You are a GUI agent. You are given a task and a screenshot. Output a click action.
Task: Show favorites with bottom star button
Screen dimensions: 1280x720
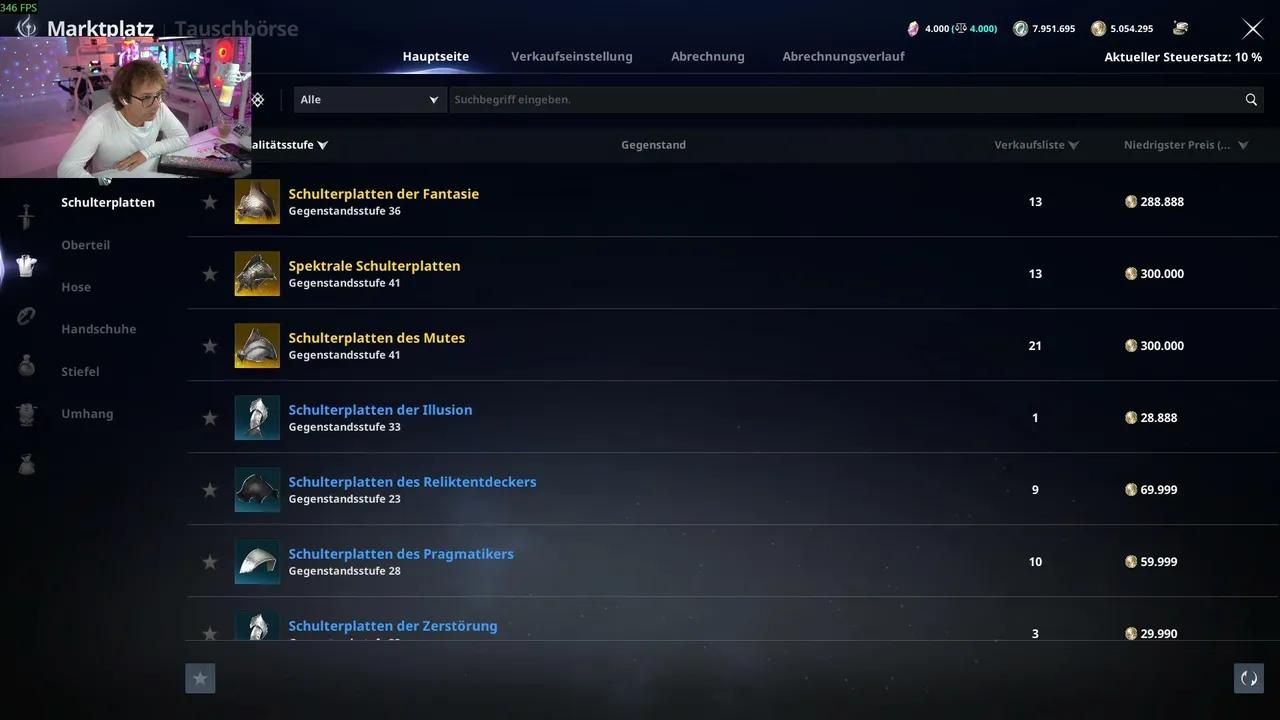click(x=200, y=679)
